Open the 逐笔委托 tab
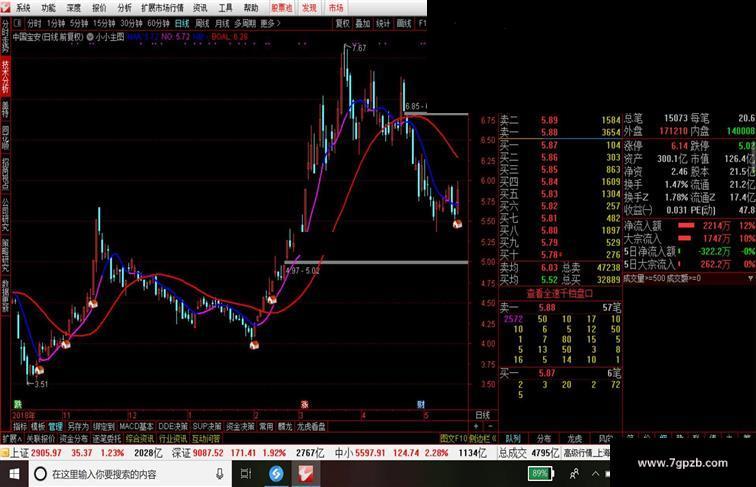Image resolution: width=756 pixels, height=487 pixels. [107, 439]
